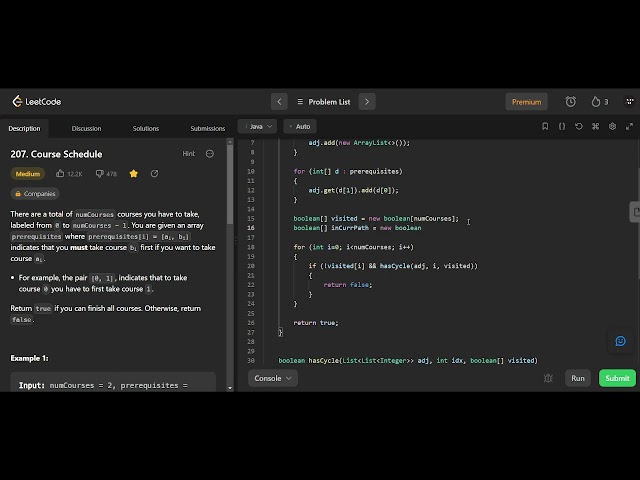This screenshot has height=480, width=640.
Task: Click the Hint link
Action: click(x=189, y=154)
